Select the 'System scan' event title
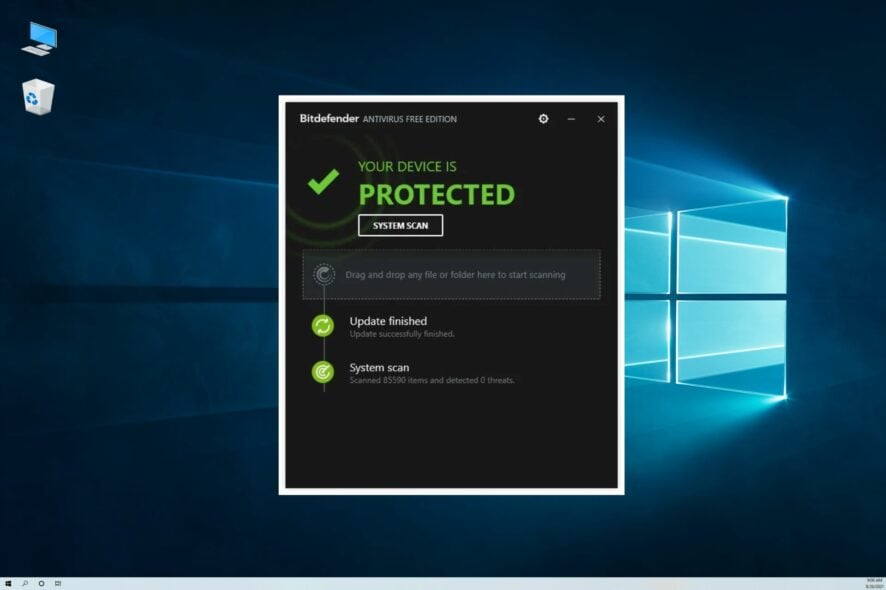Viewport: 886px width, 590px height. [379, 367]
